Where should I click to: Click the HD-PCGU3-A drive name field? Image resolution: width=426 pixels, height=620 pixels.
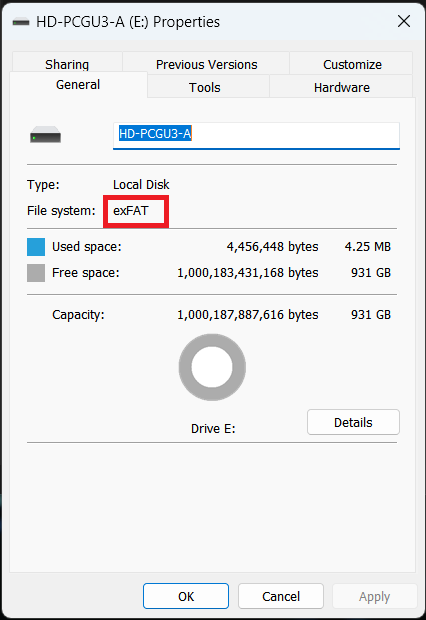pyautogui.click(x=256, y=136)
